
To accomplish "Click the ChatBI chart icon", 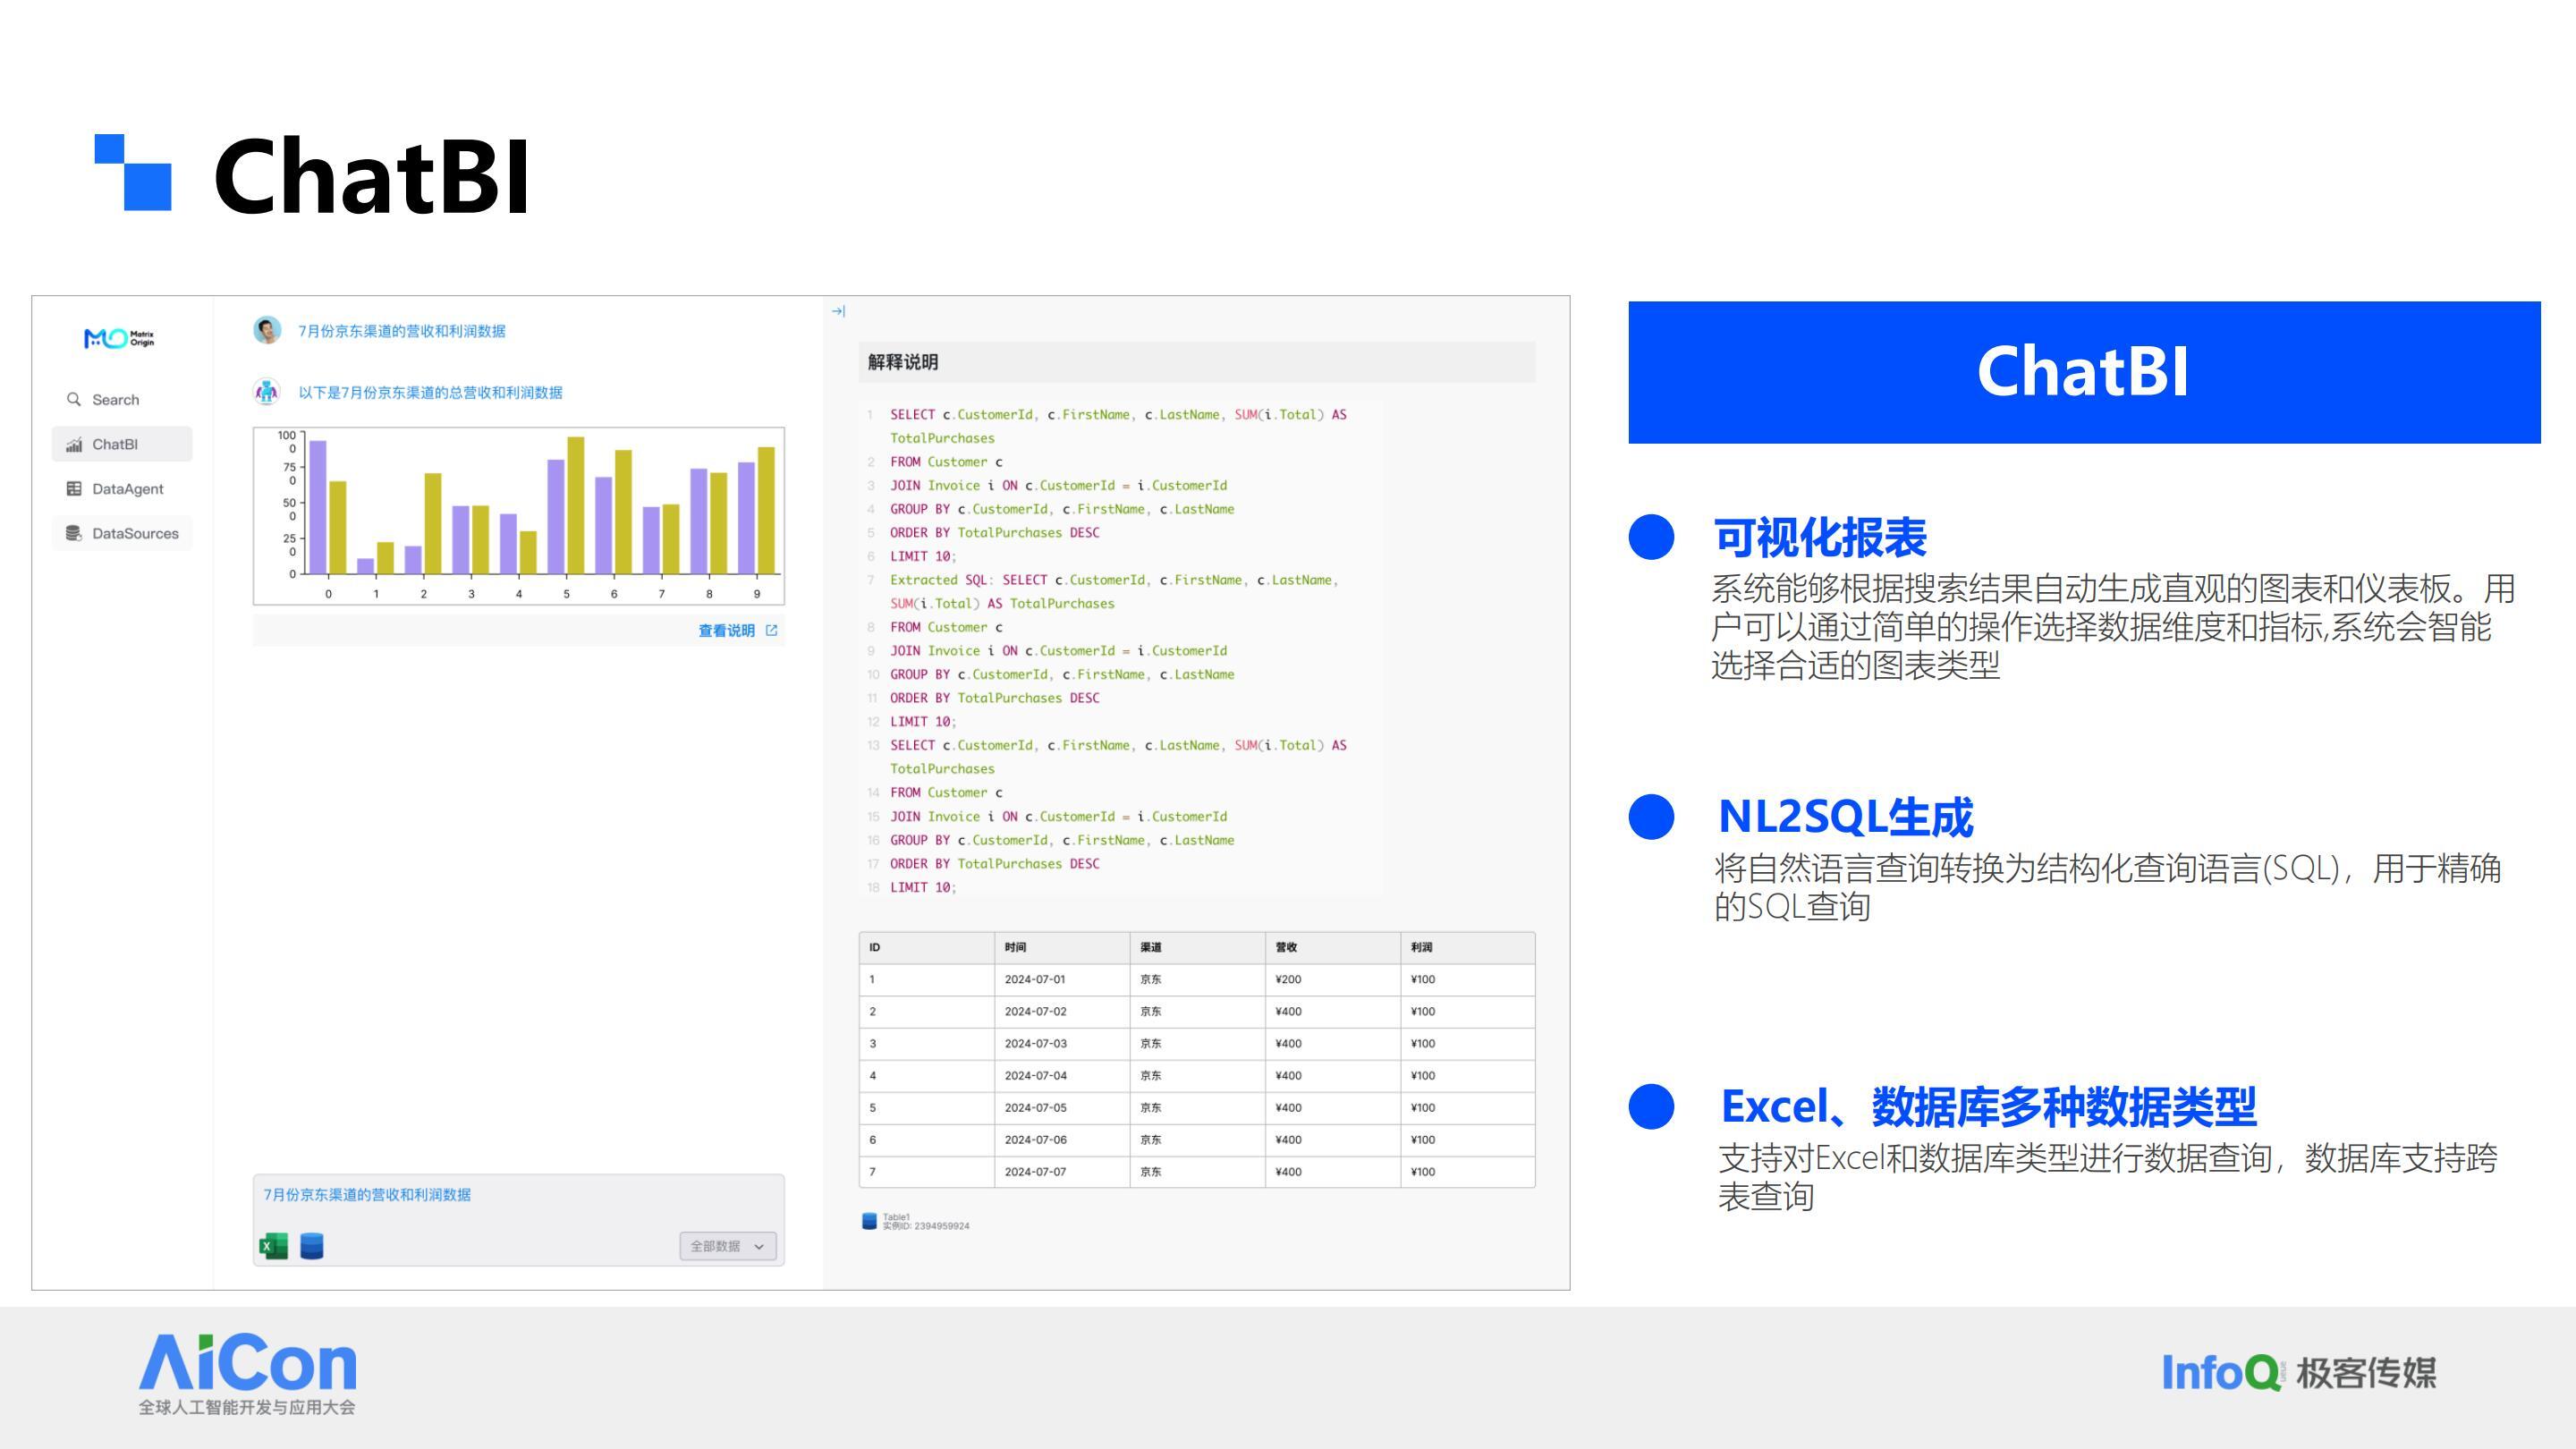I will [x=74, y=444].
